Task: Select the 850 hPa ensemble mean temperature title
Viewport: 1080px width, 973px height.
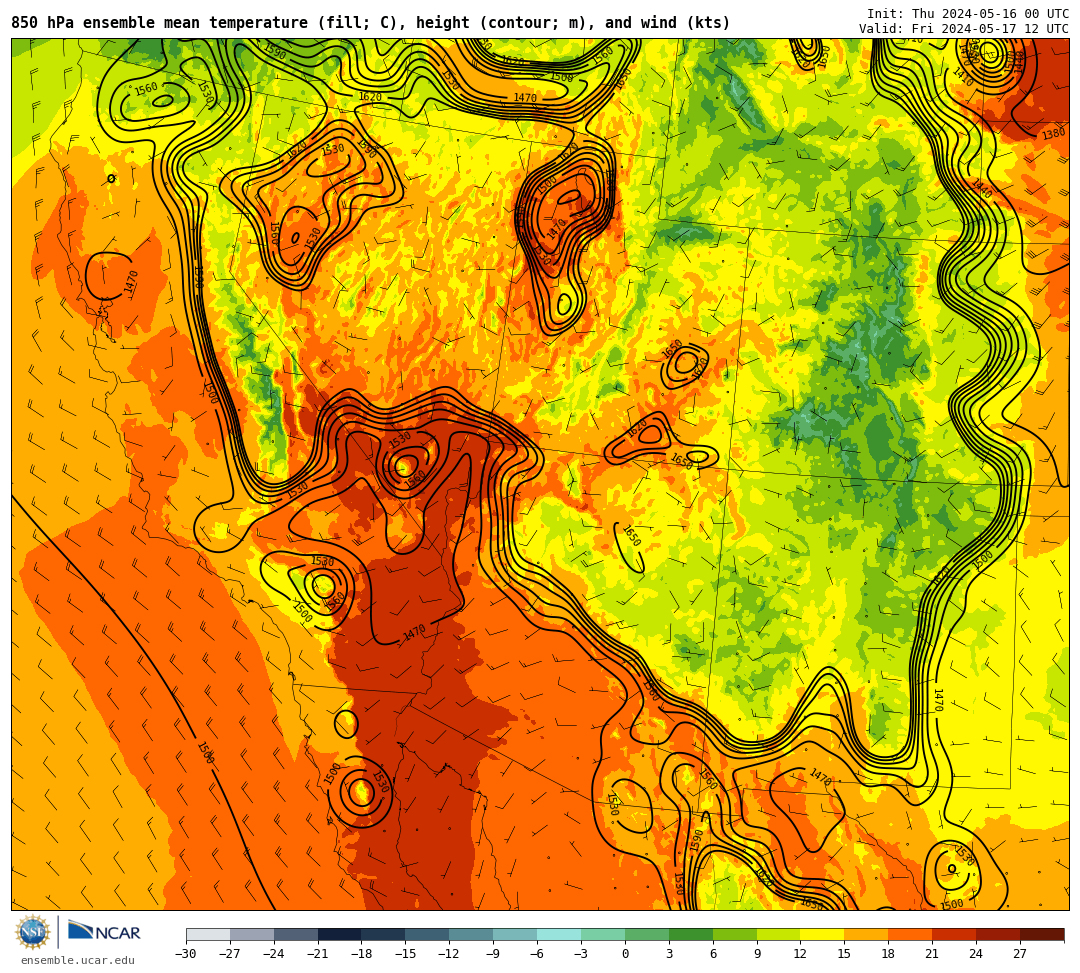Action: click(371, 23)
